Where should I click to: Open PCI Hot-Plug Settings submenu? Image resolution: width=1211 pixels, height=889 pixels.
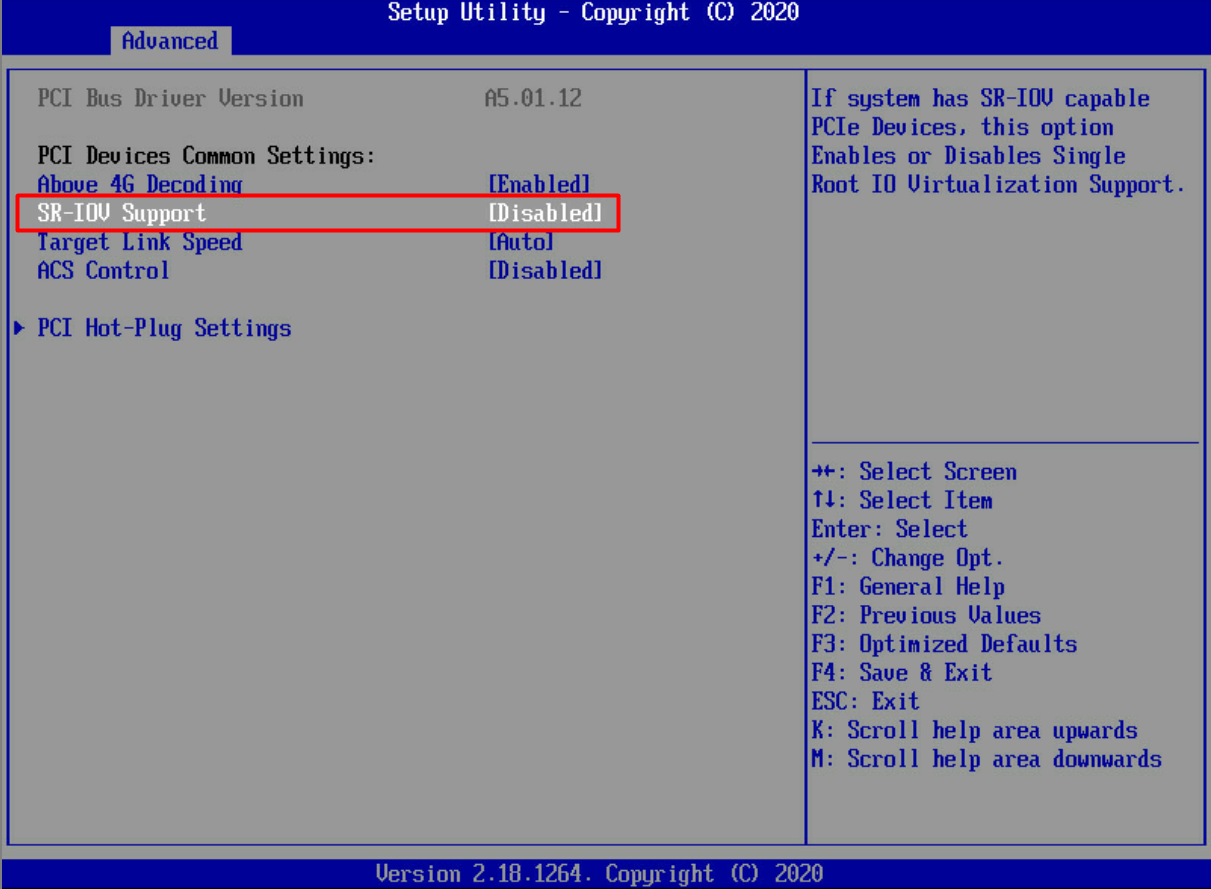tap(164, 328)
